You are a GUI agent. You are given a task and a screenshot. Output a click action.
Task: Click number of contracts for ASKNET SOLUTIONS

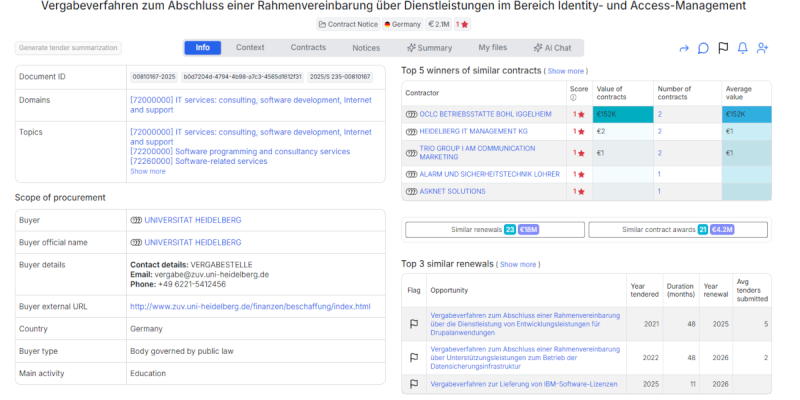pos(659,192)
